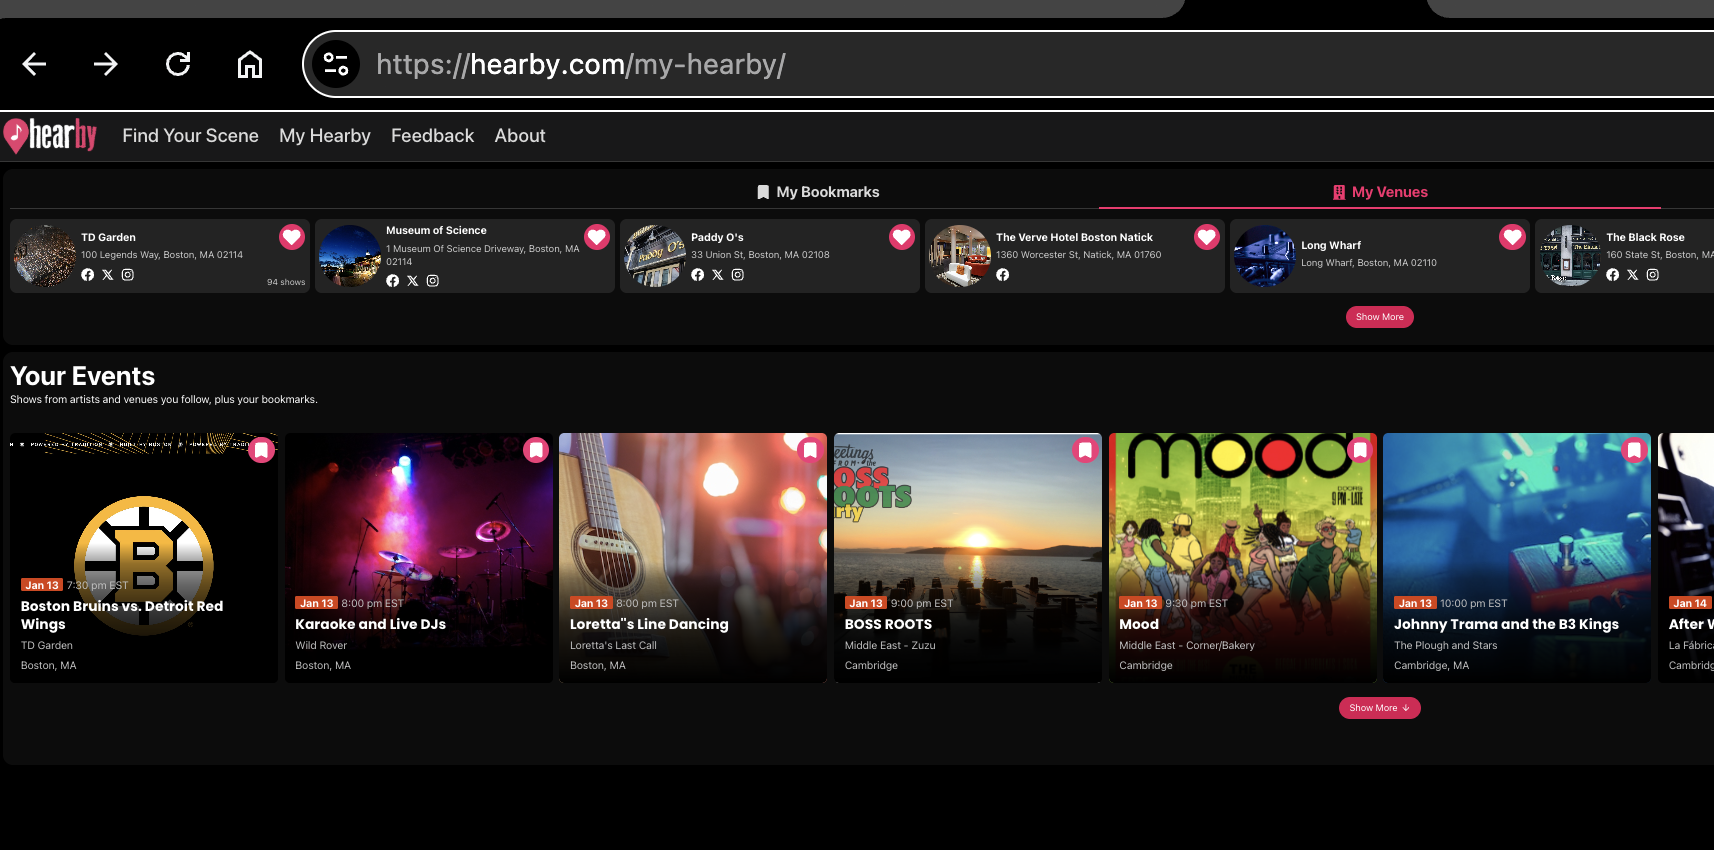1714x850 pixels.
Task: Click Show More under venues
Action: pyautogui.click(x=1380, y=317)
